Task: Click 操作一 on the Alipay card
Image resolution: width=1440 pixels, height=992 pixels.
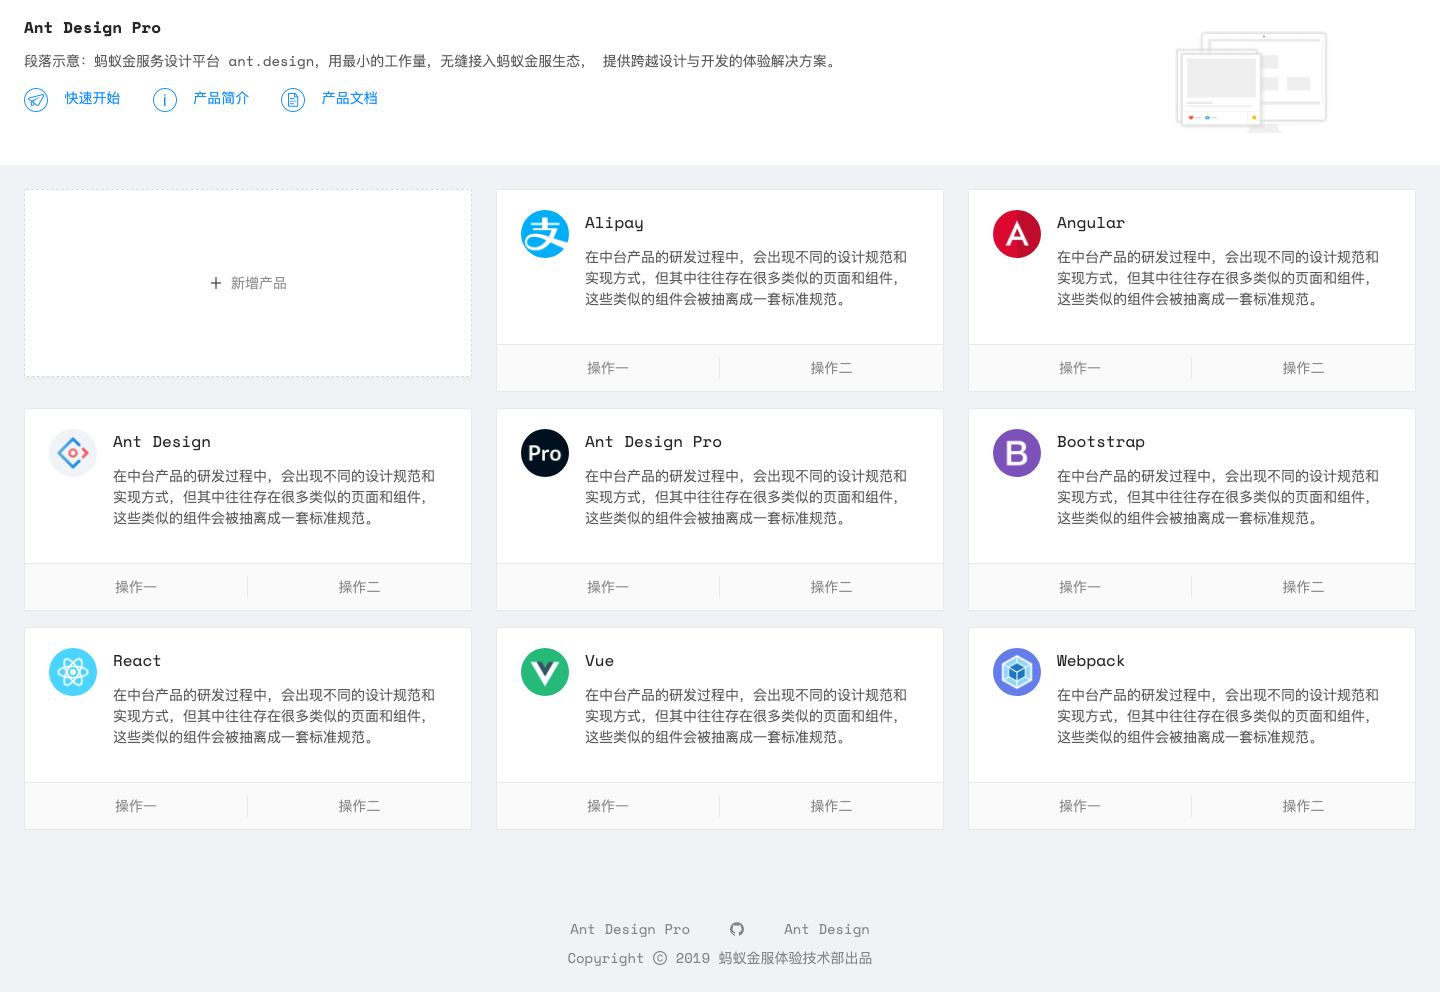Action: (608, 368)
